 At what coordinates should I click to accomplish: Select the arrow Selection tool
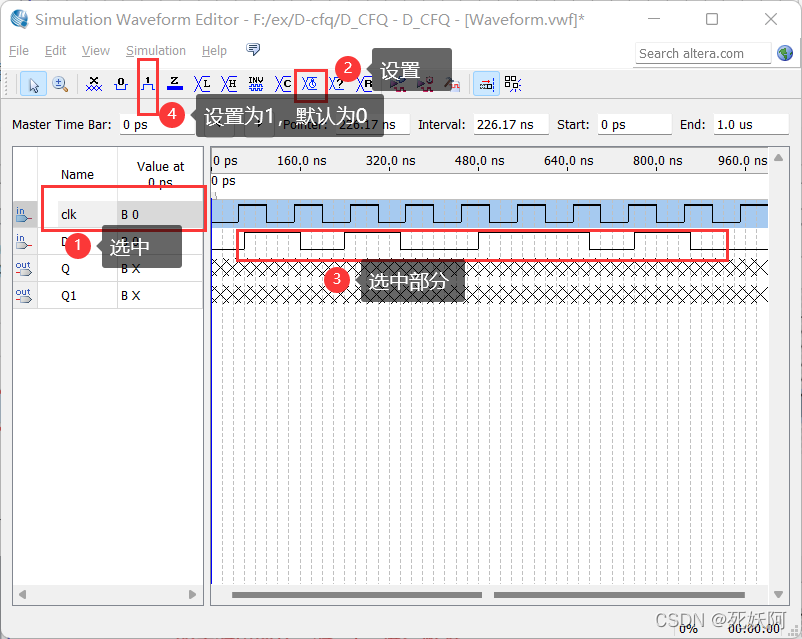coord(34,84)
